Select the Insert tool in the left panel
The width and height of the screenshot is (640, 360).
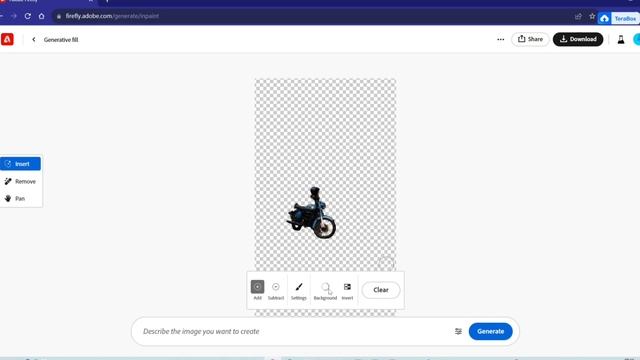coord(20,164)
